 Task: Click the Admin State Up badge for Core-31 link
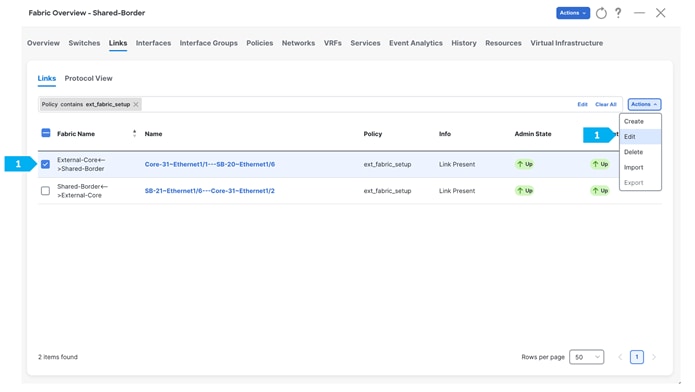pyautogui.click(x=524, y=164)
